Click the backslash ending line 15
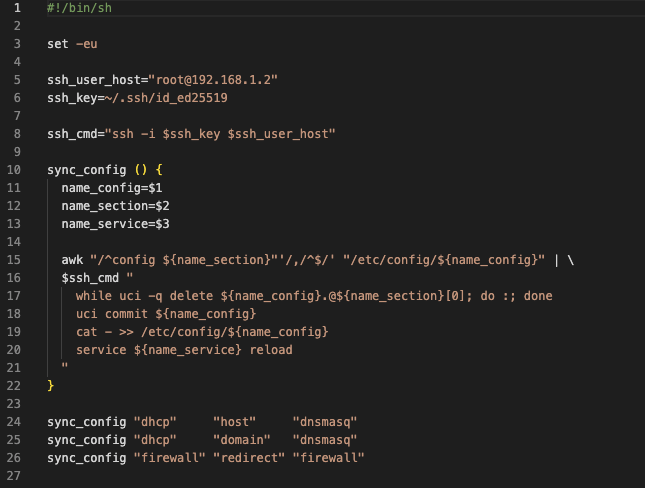This screenshot has height=488, width=645. (571, 260)
